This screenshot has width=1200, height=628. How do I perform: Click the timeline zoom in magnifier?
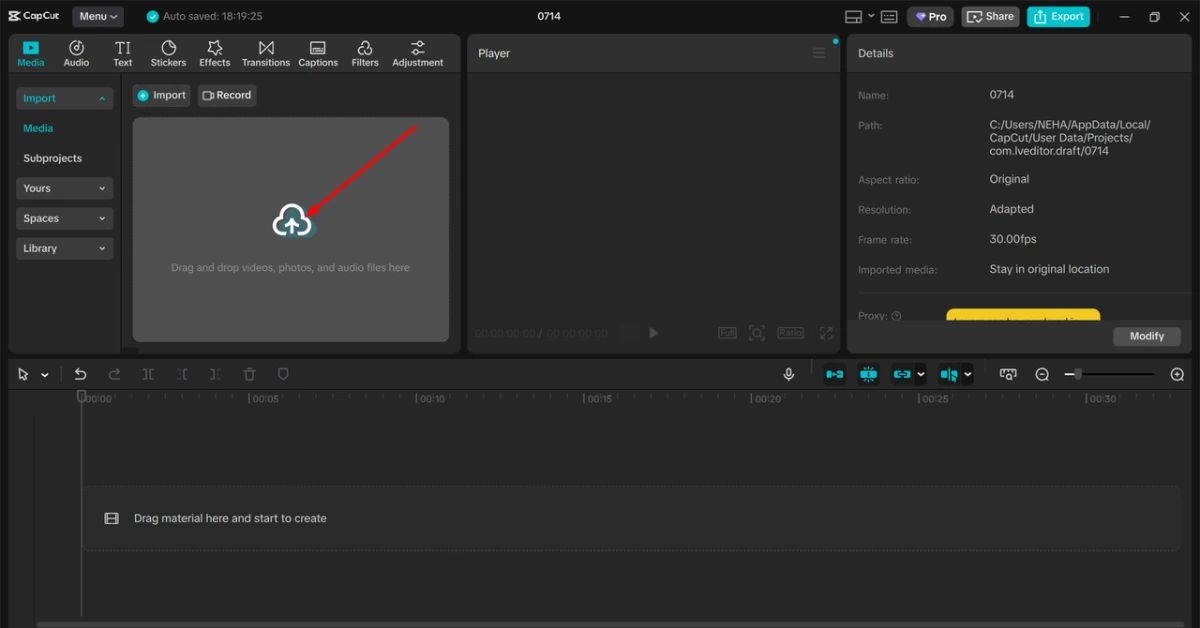(1177, 374)
